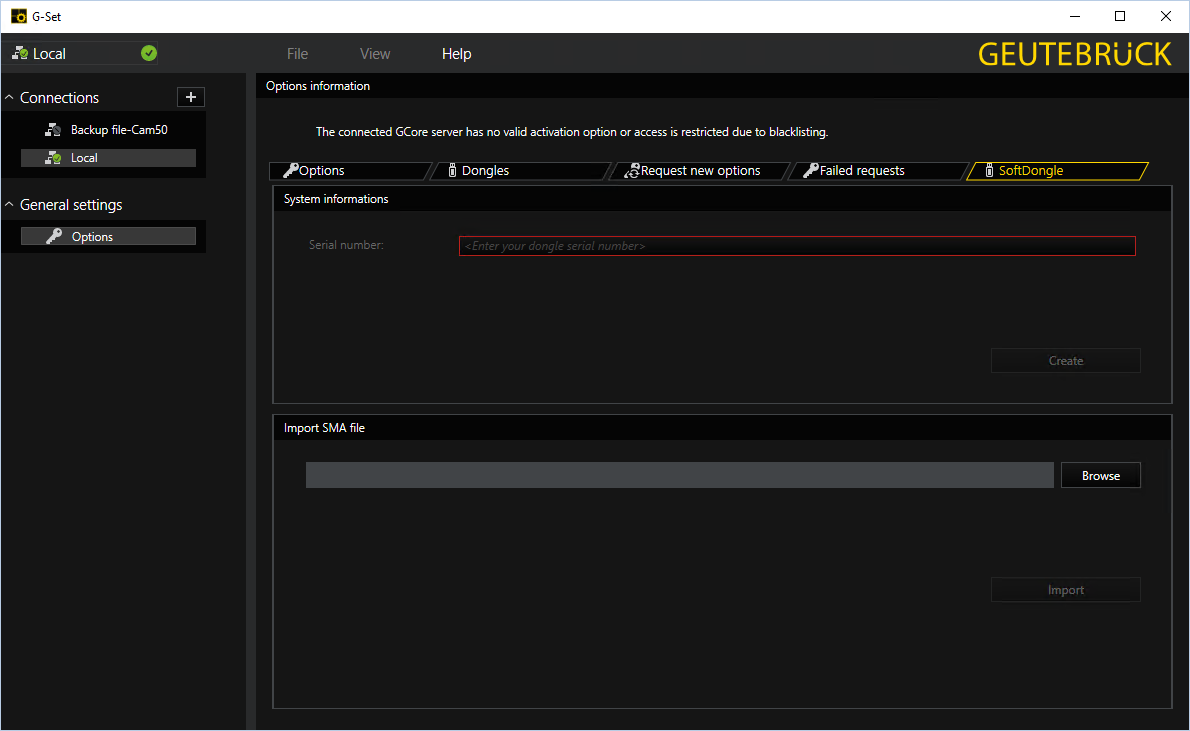
Task: Click the green connection status checkmark icon
Action: click(x=149, y=54)
